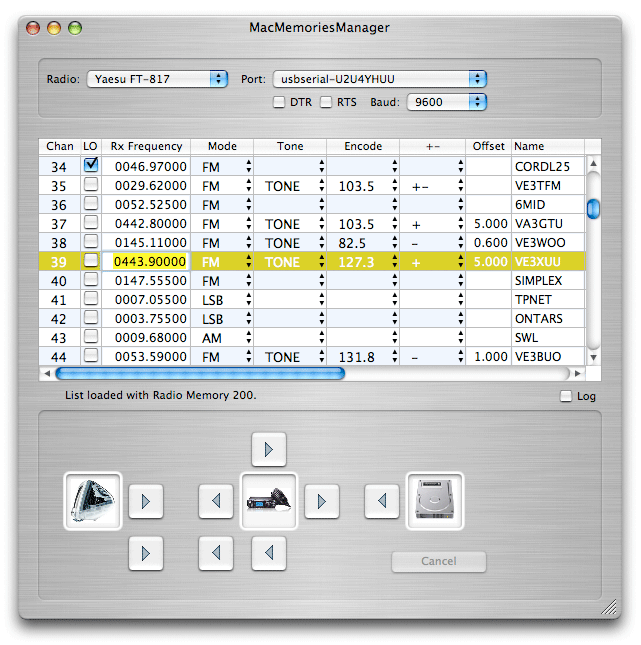Click the Cancel button
The image size is (641, 645).
click(439, 561)
